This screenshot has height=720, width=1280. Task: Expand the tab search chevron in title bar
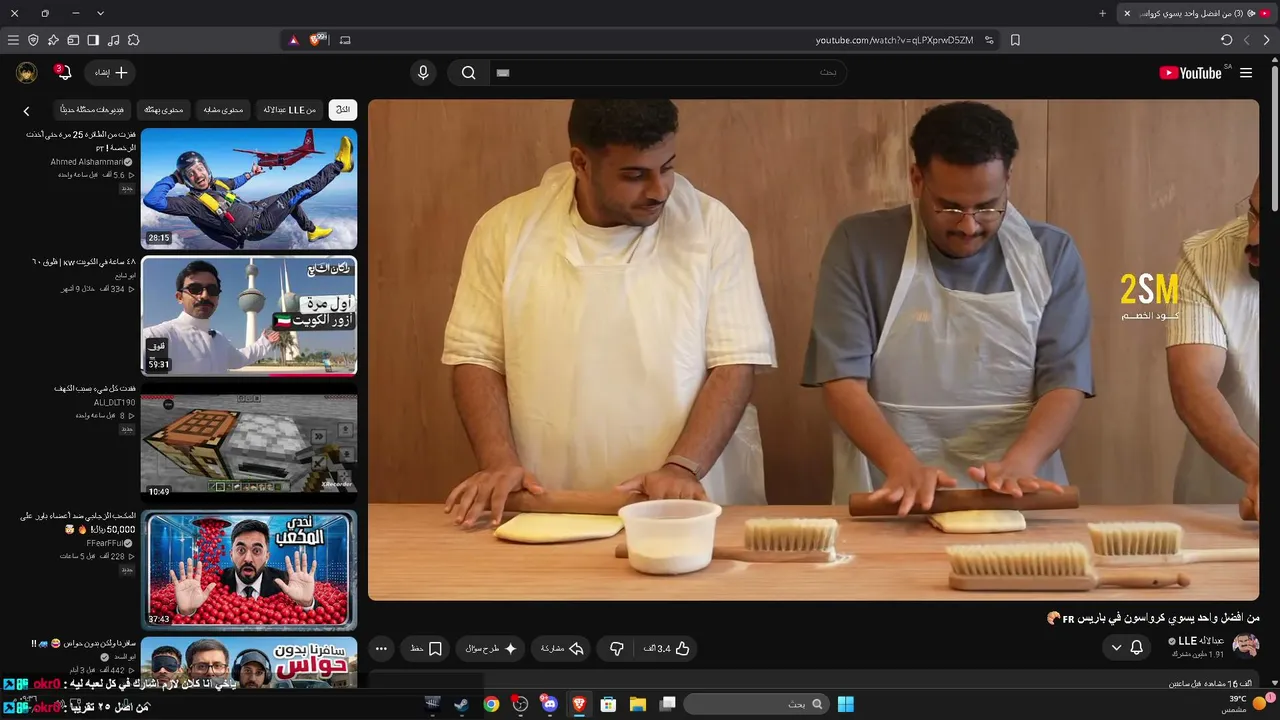[100, 13]
